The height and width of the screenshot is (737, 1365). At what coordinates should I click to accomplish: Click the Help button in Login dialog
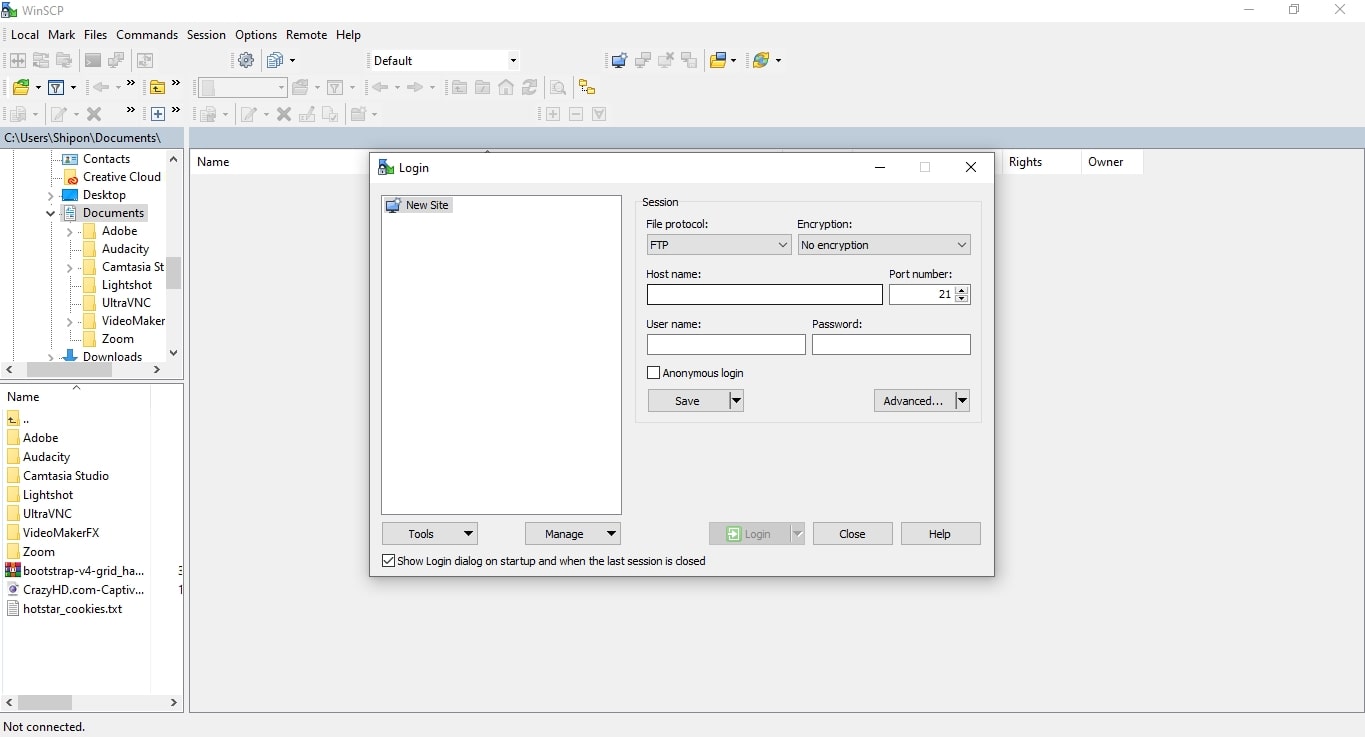940,534
